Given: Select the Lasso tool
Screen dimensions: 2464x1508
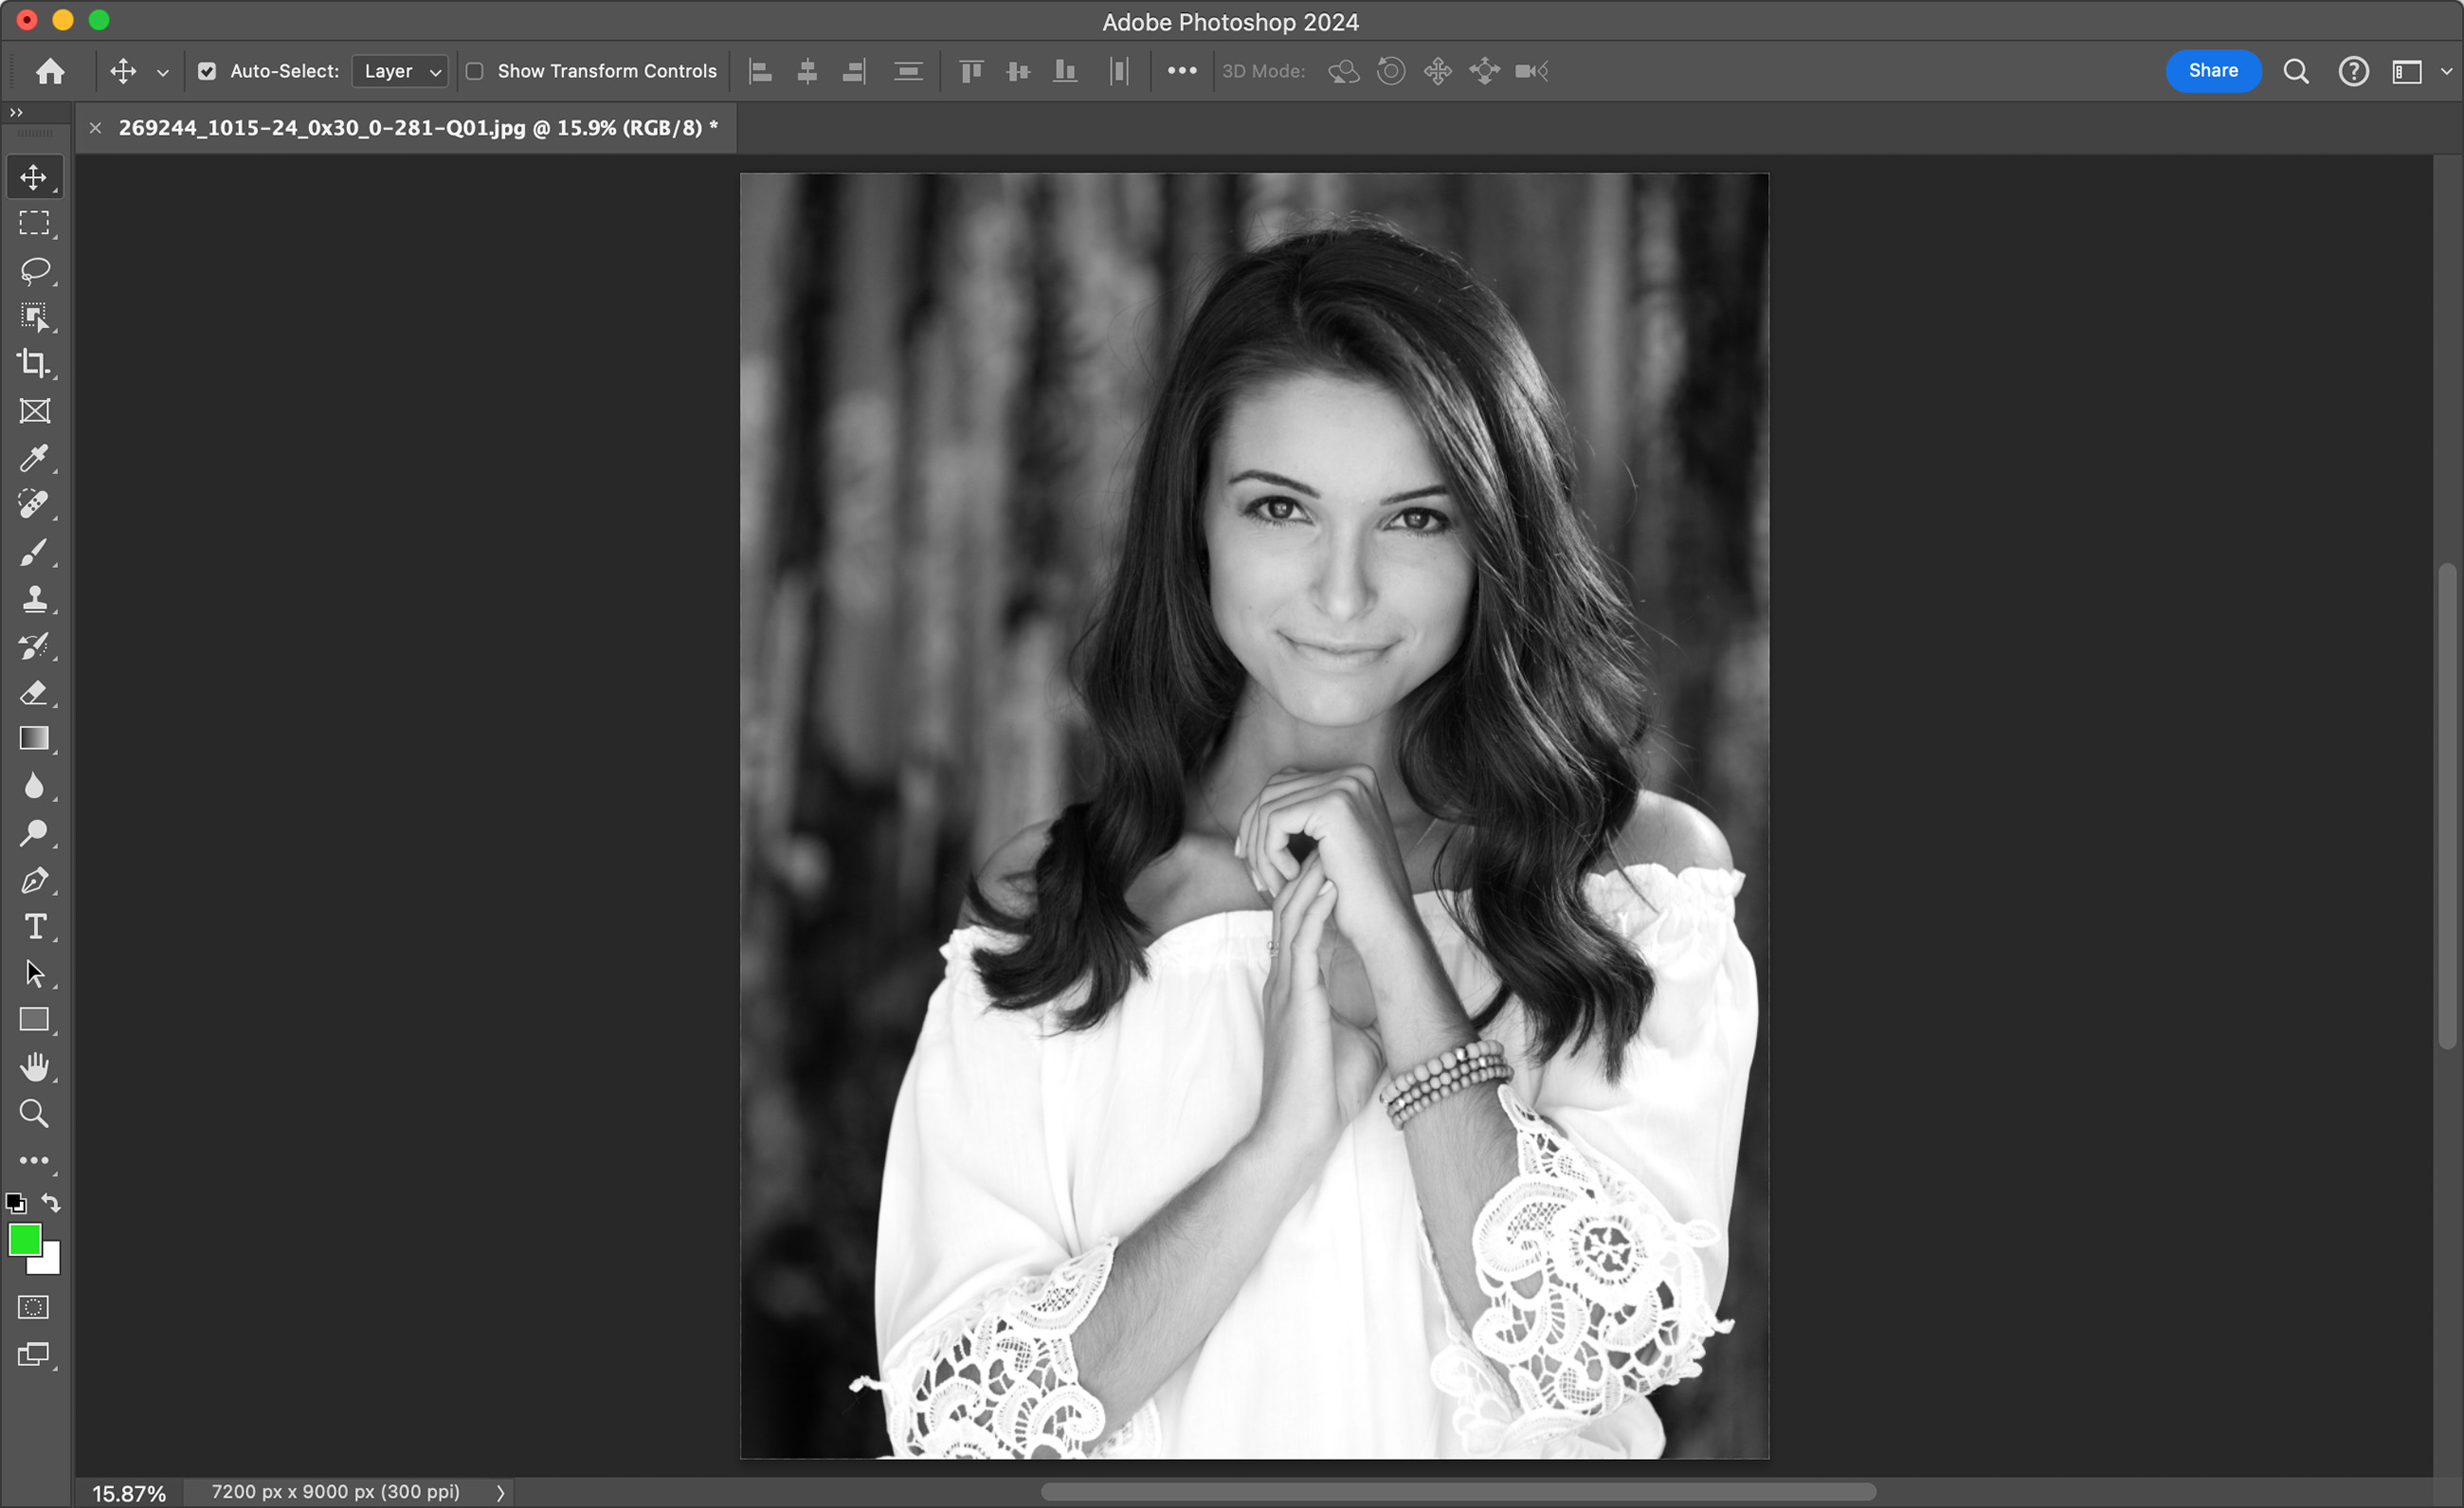Looking at the screenshot, I should tap(34, 270).
